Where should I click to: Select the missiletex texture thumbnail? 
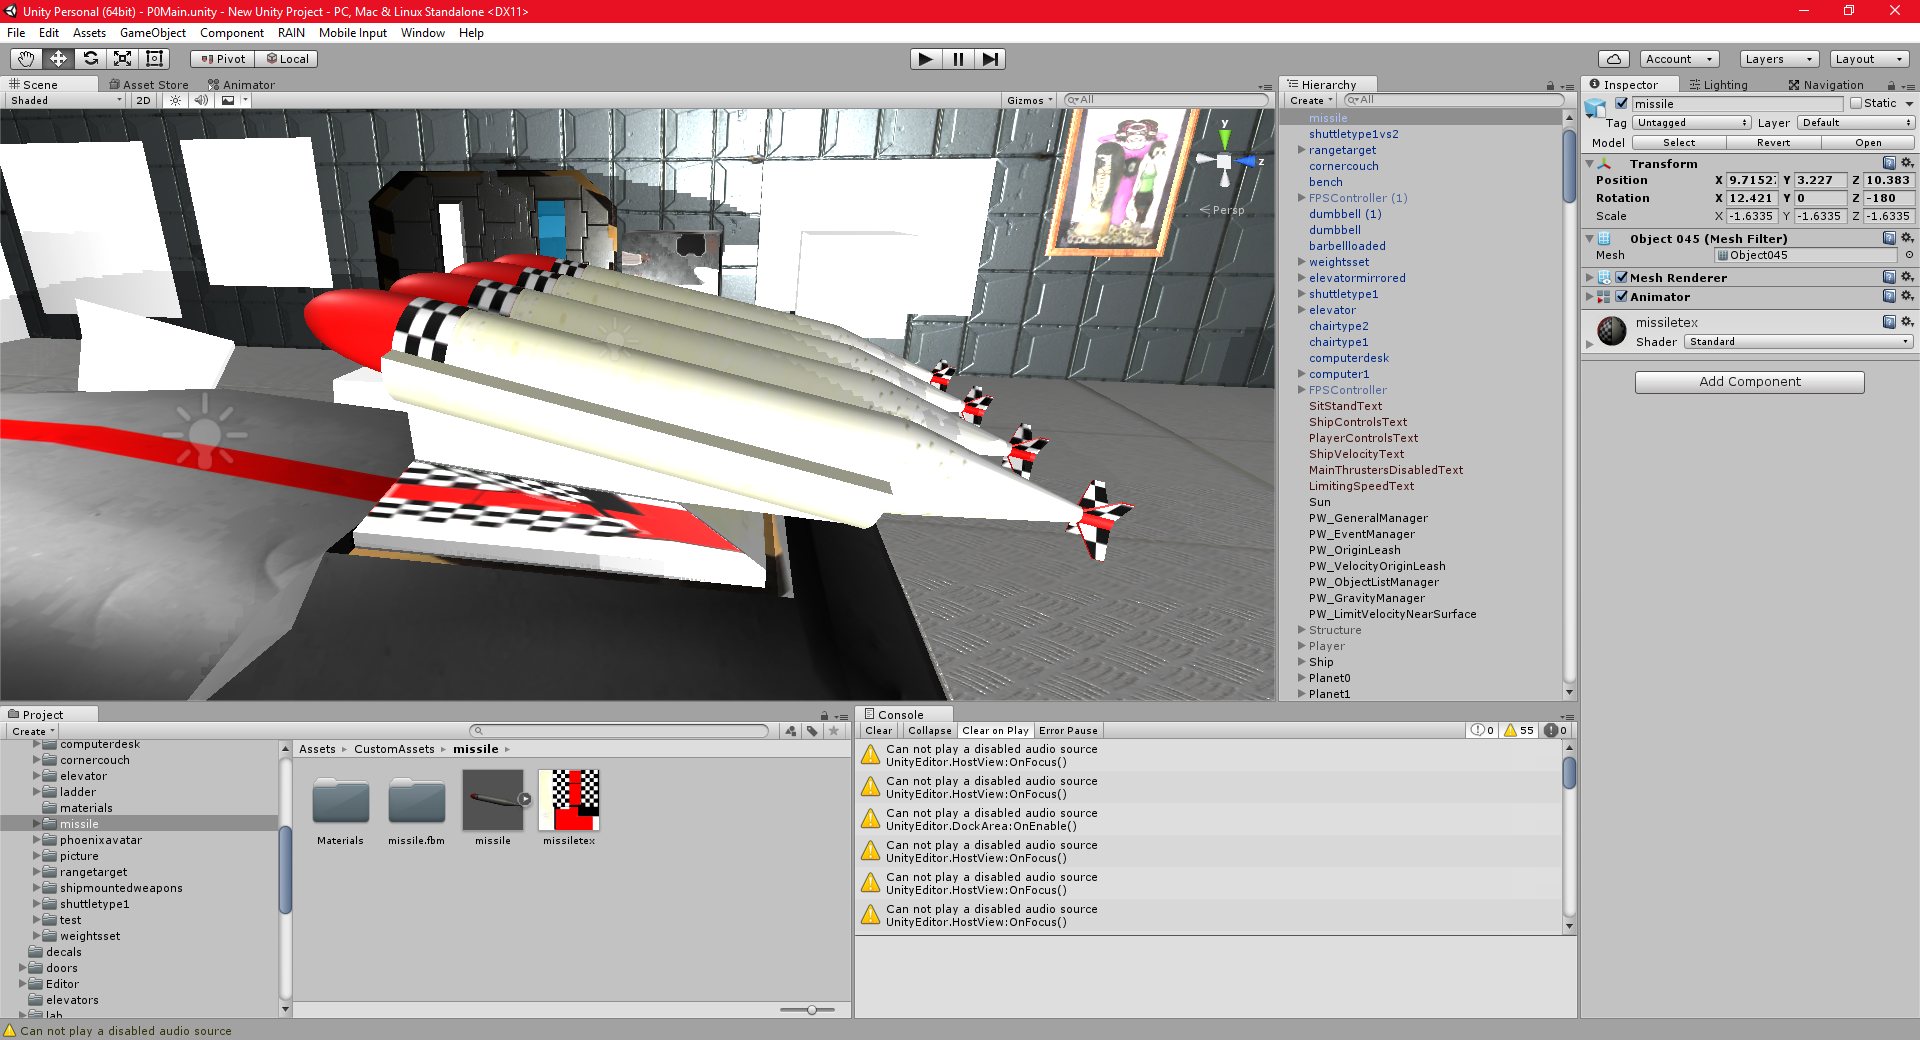[x=569, y=800]
